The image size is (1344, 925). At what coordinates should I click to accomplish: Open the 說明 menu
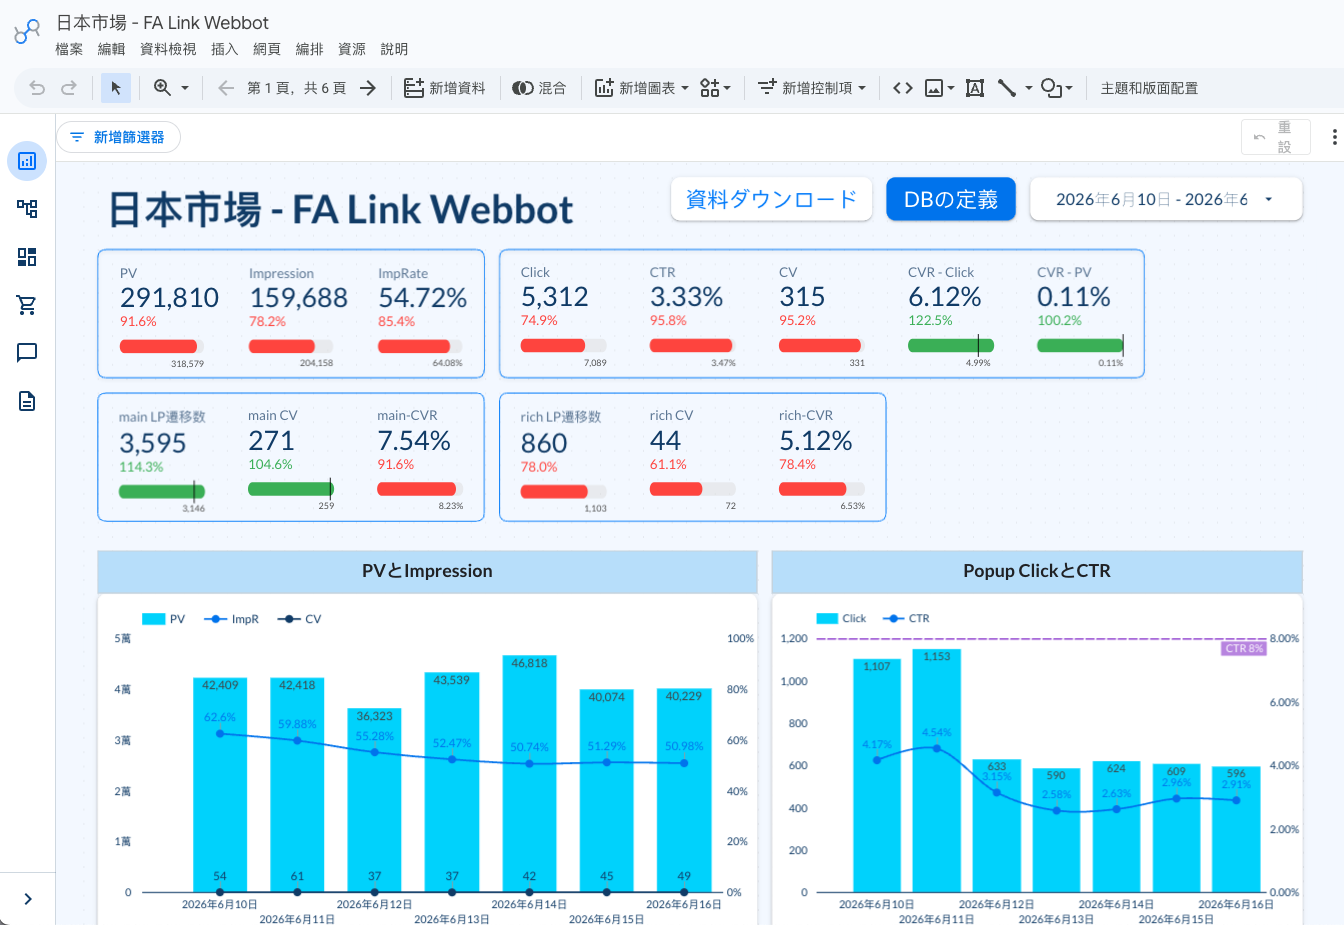(x=394, y=49)
